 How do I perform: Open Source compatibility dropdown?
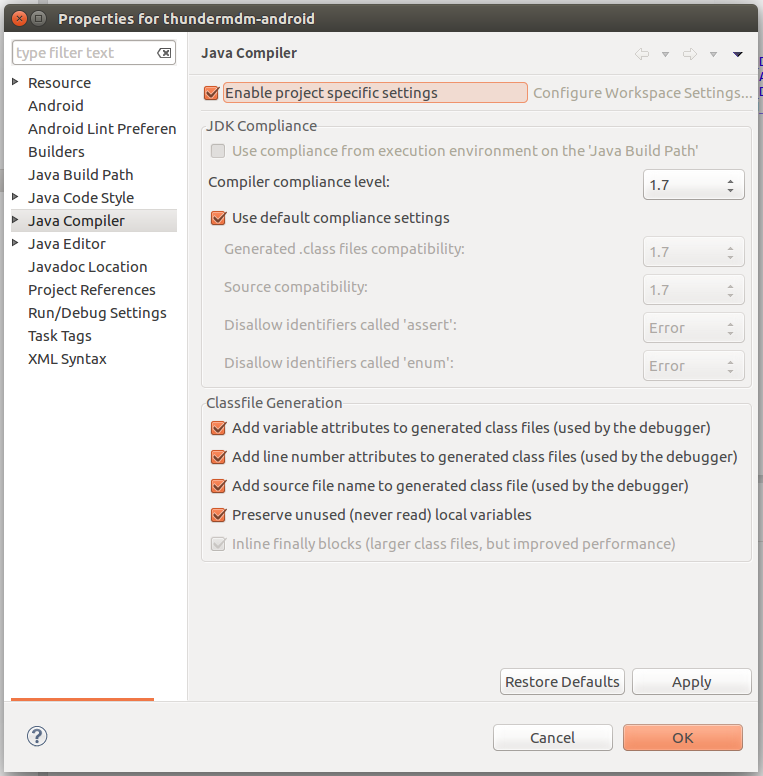[x=693, y=290]
